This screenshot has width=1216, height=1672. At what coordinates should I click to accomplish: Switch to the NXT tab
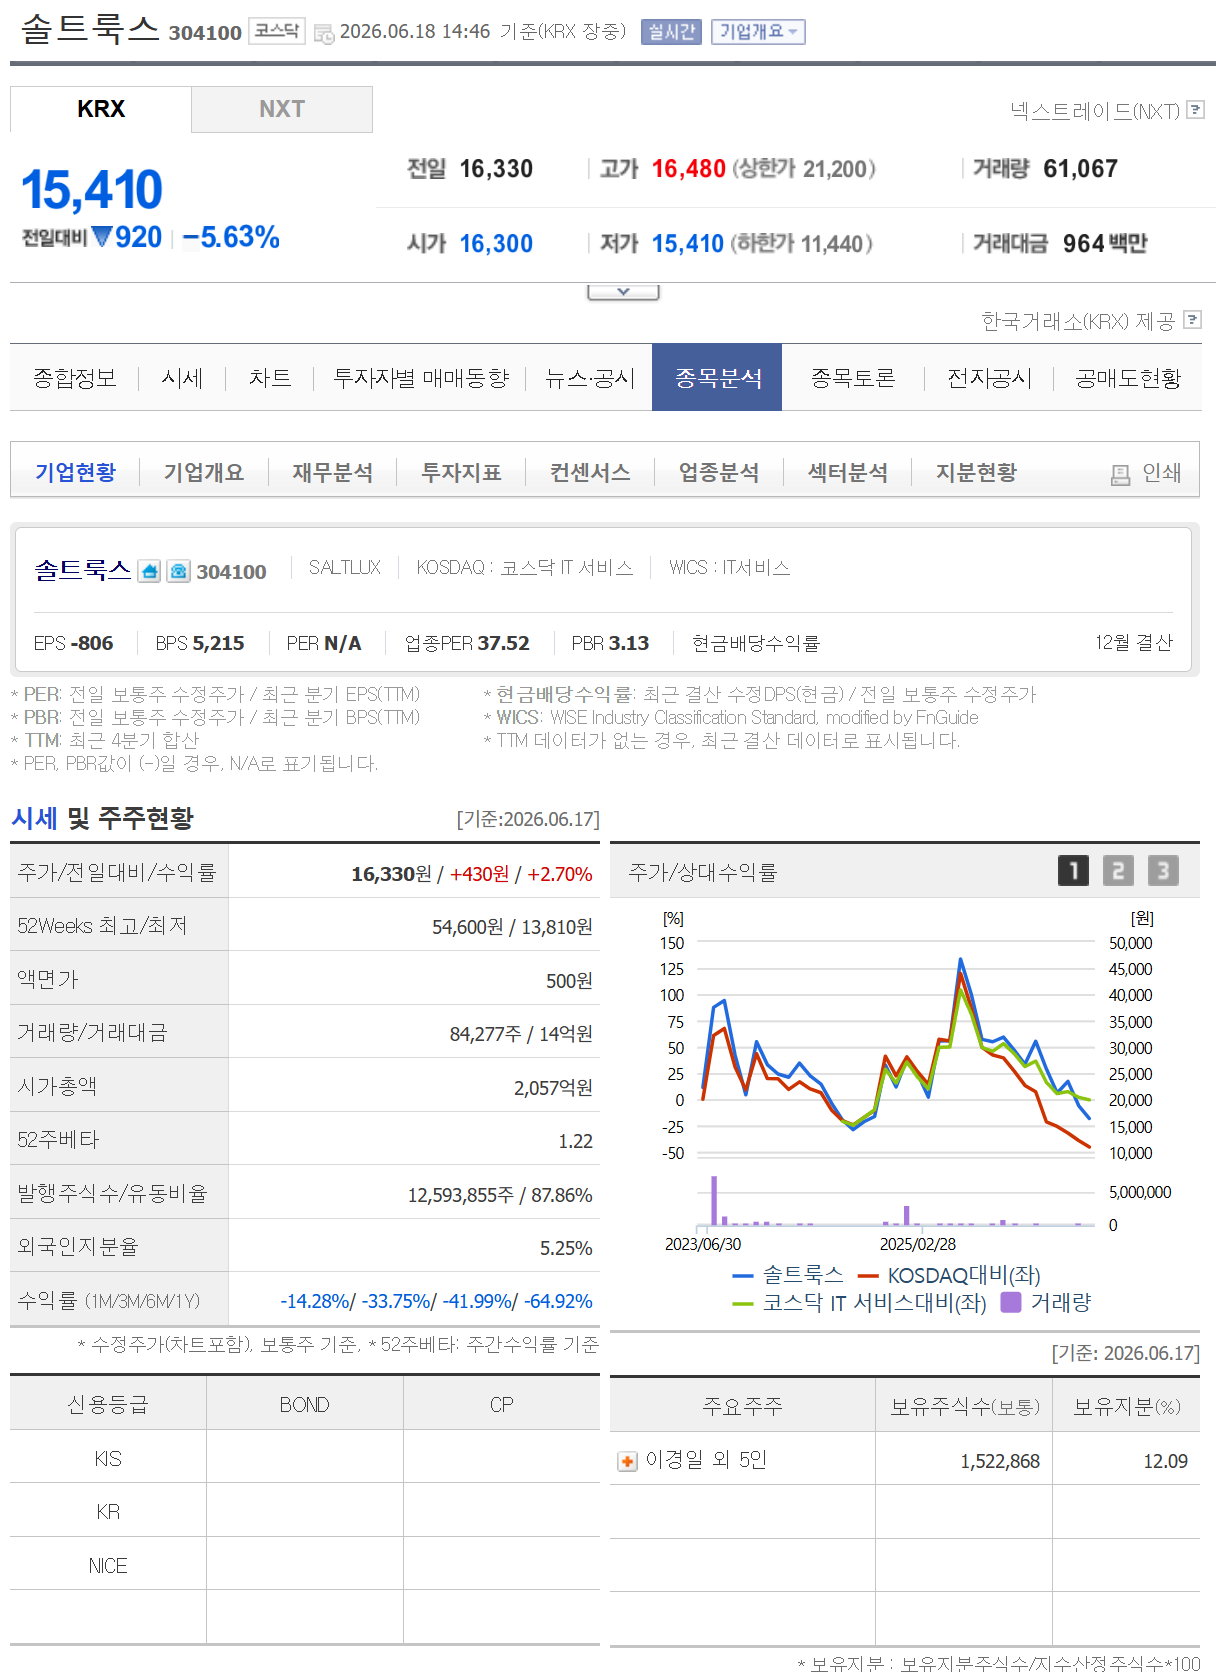tap(282, 109)
